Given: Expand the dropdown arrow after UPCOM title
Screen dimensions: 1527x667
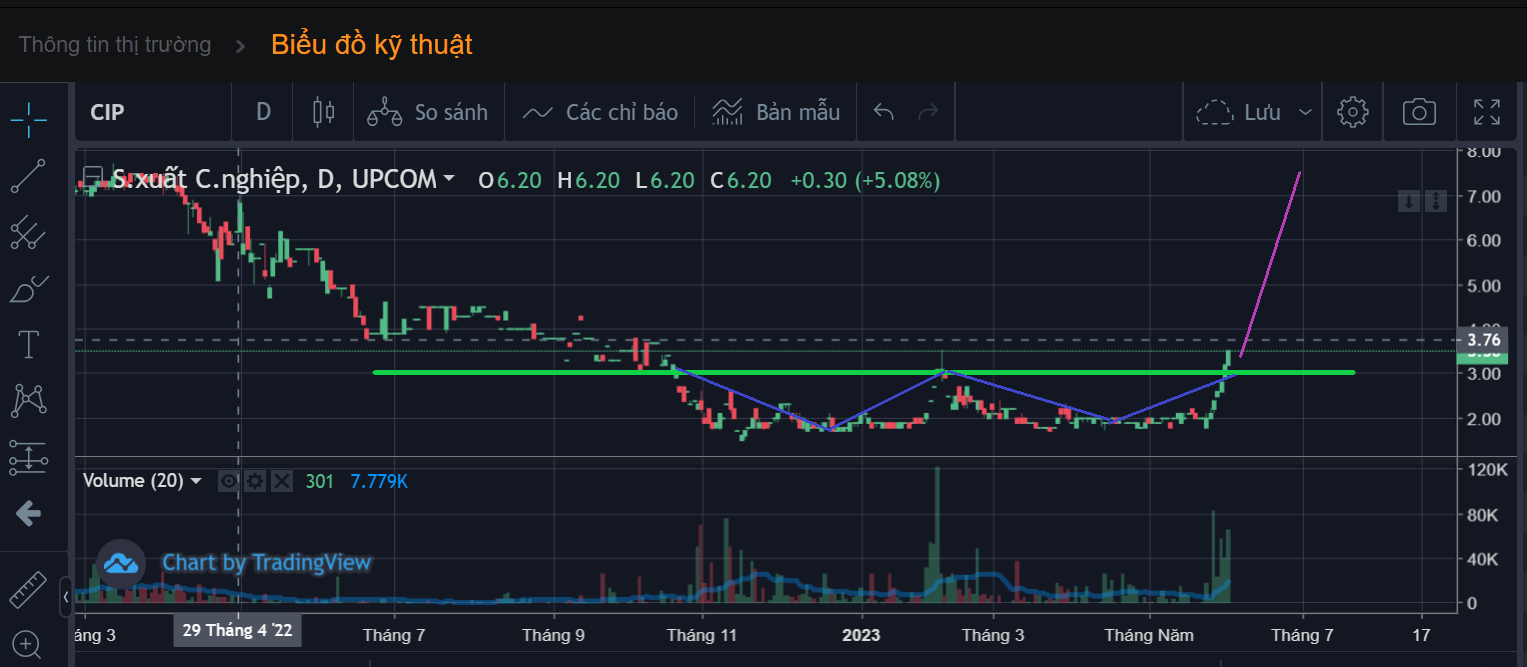Looking at the screenshot, I should coord(449,179).
